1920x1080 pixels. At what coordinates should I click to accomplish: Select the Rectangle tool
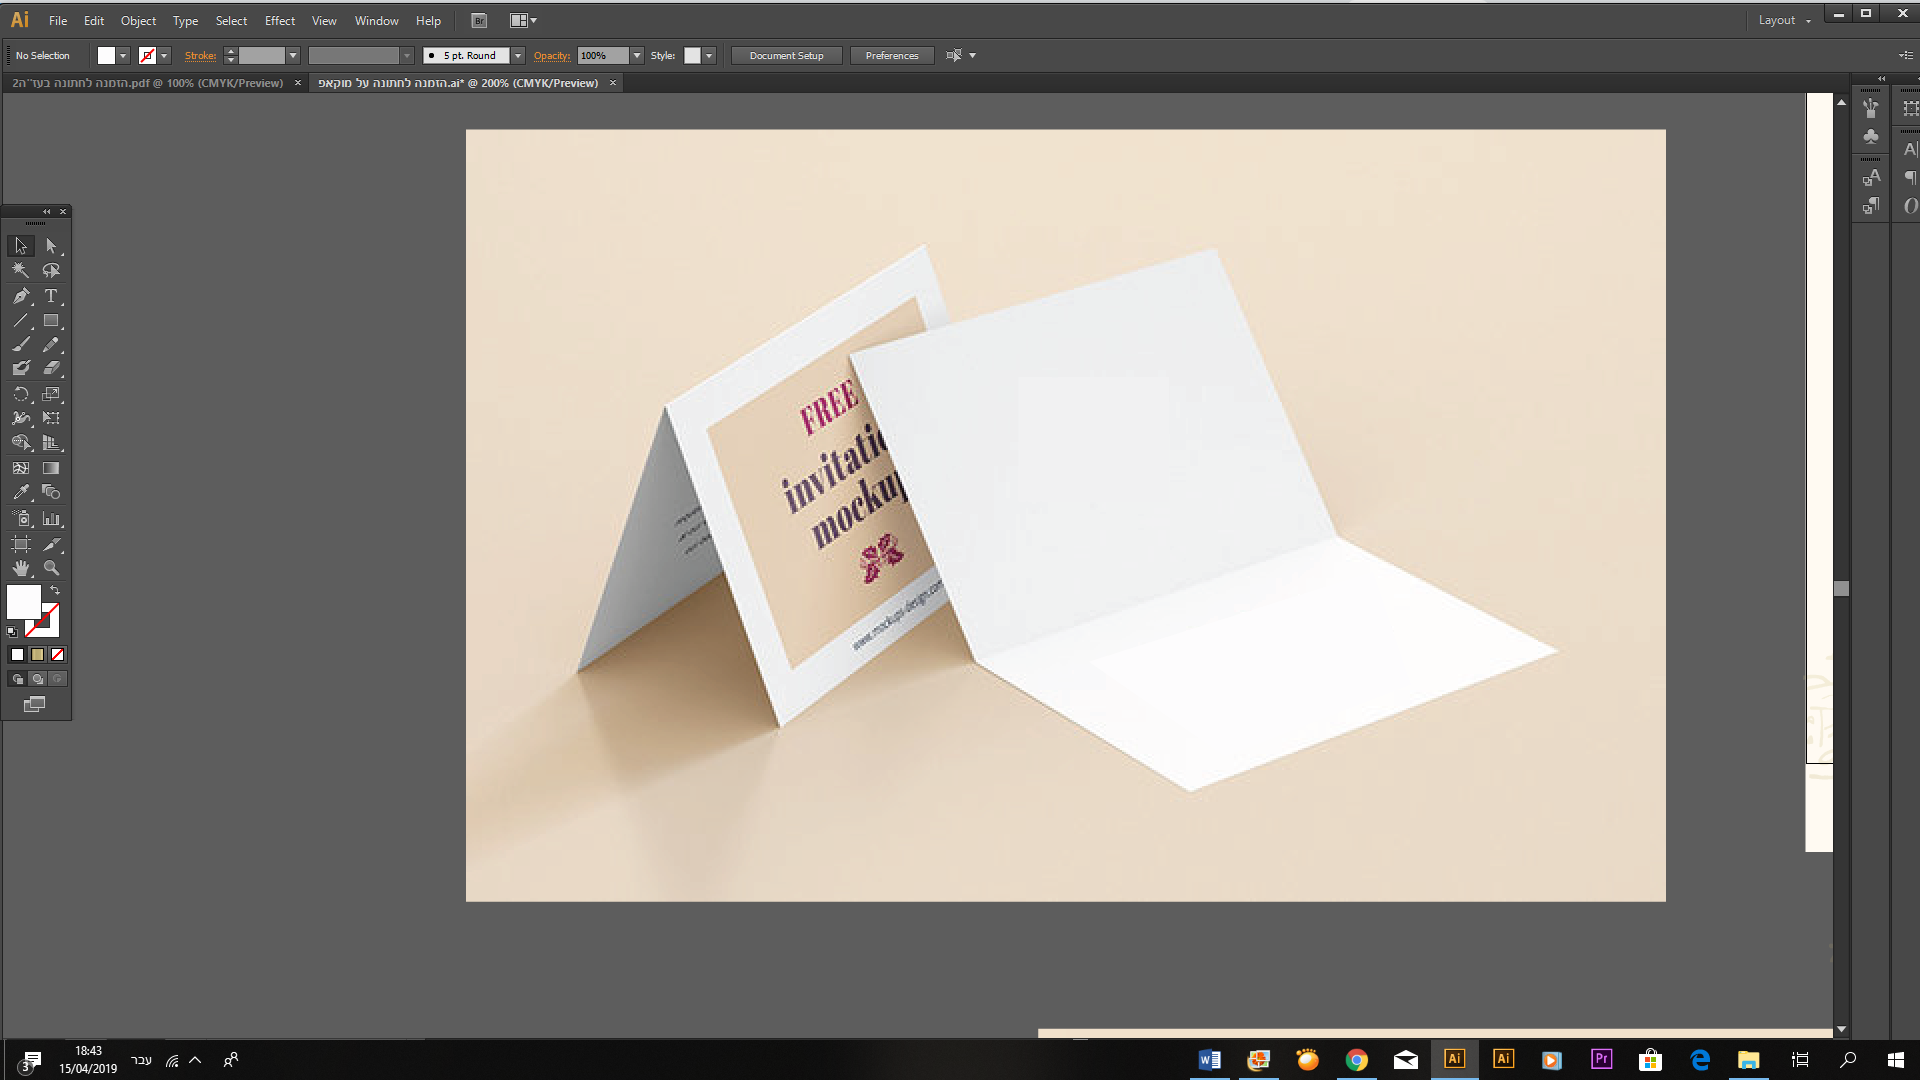click(50, 321)
